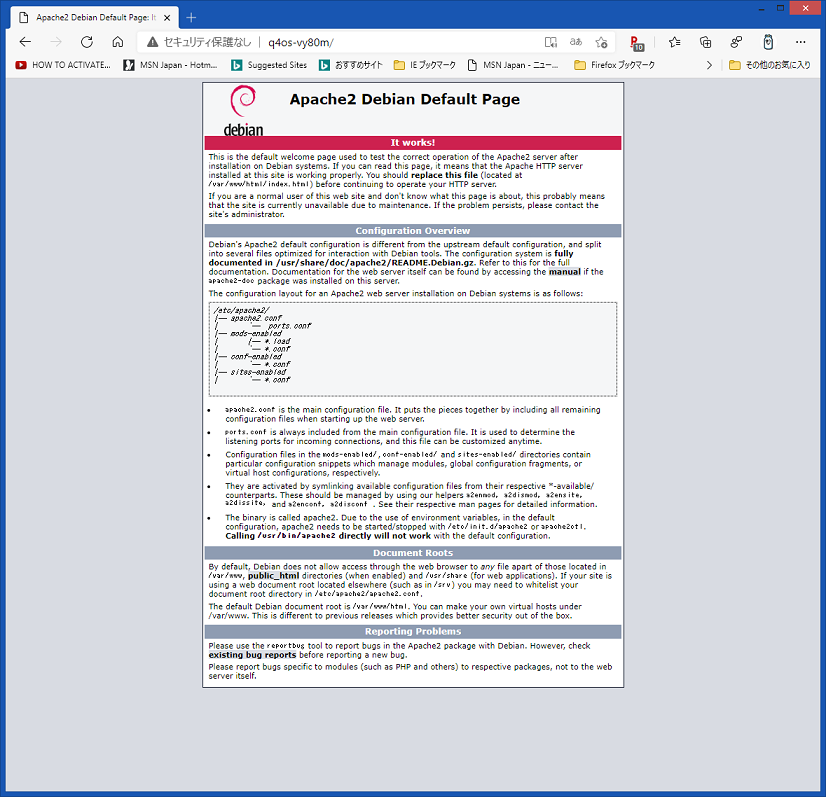Minimize the browser window
Screen dimensions: 826x797
pyautogui.click(x=761, y=8)
